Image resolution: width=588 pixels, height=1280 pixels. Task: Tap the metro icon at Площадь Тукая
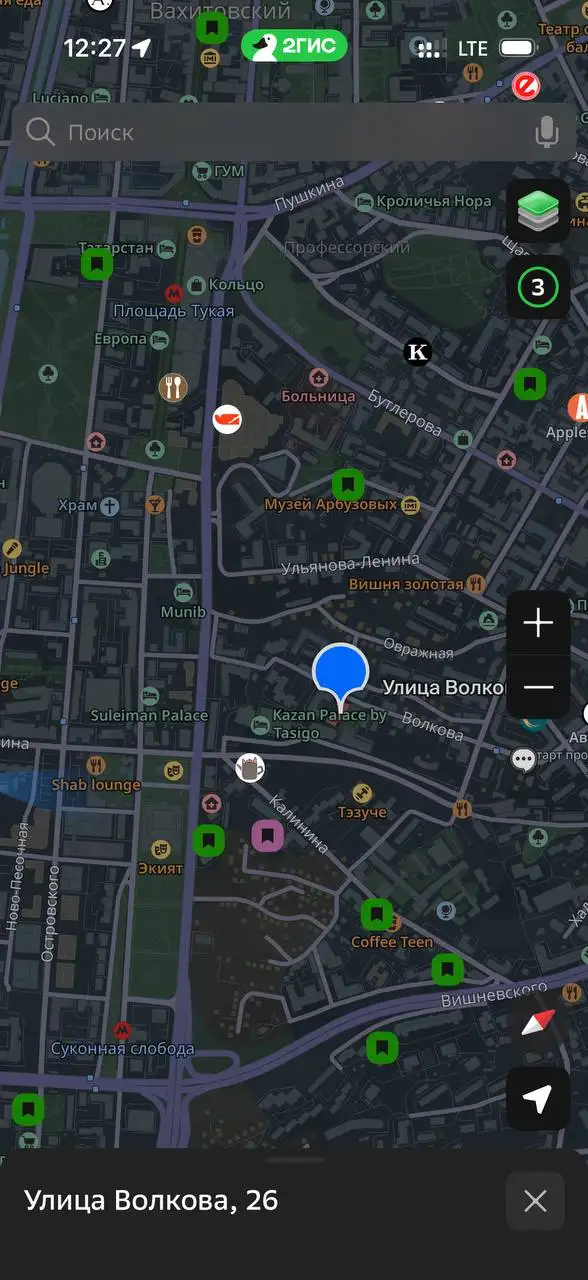[174, 293]
